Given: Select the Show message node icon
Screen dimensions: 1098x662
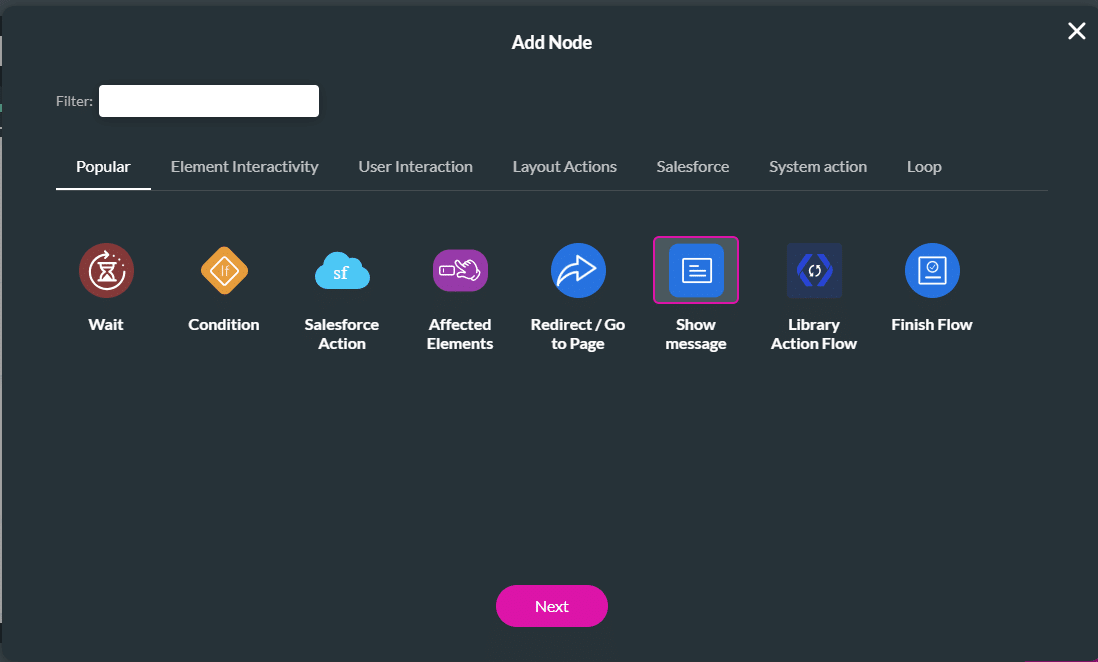Looking at the screenshot, I should [696, 270].
